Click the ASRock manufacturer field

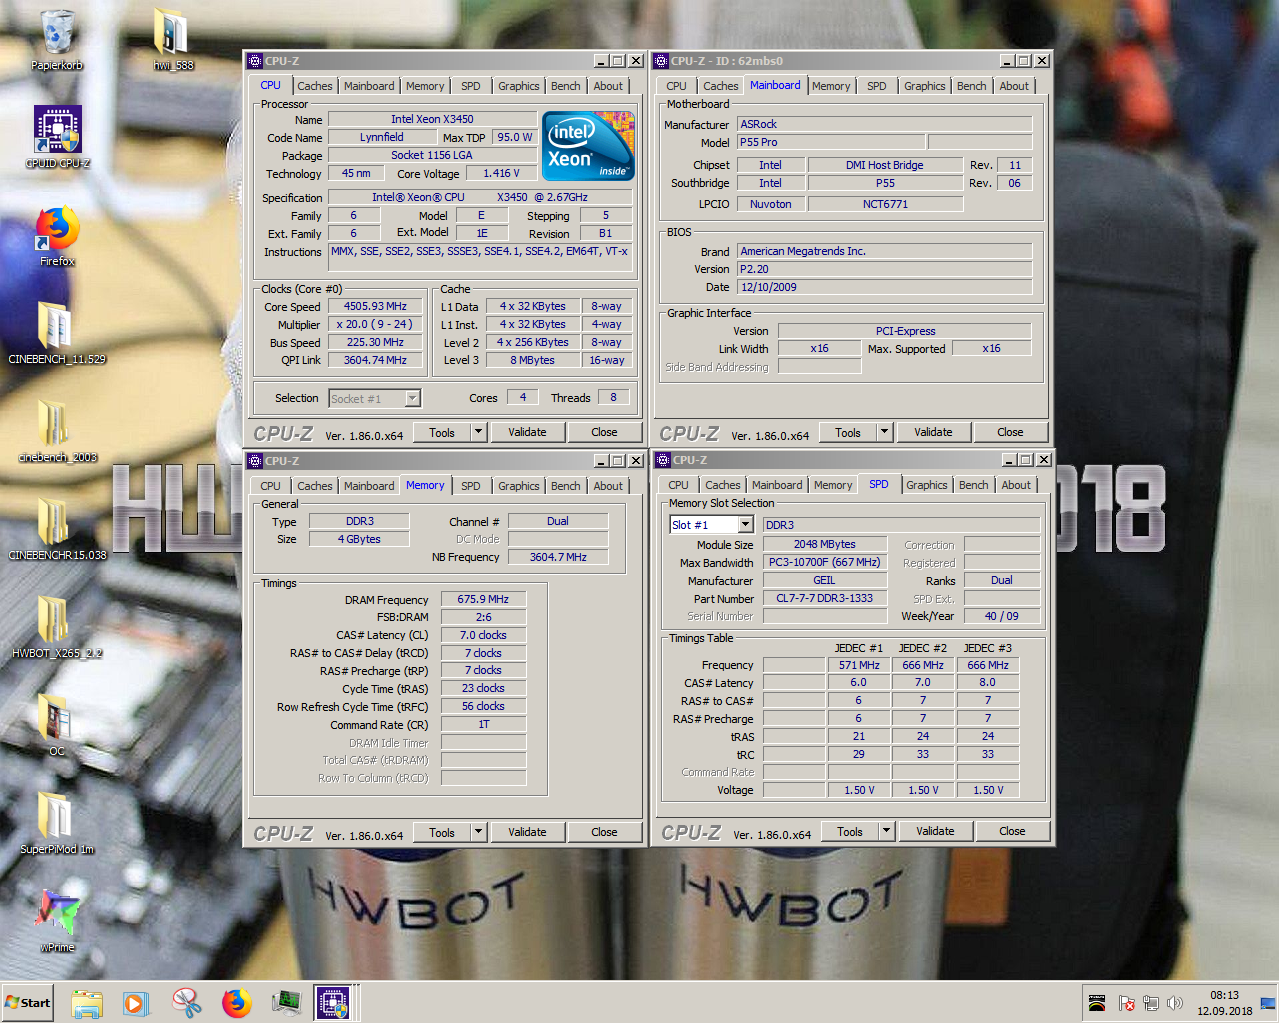[x=884, y=124]
